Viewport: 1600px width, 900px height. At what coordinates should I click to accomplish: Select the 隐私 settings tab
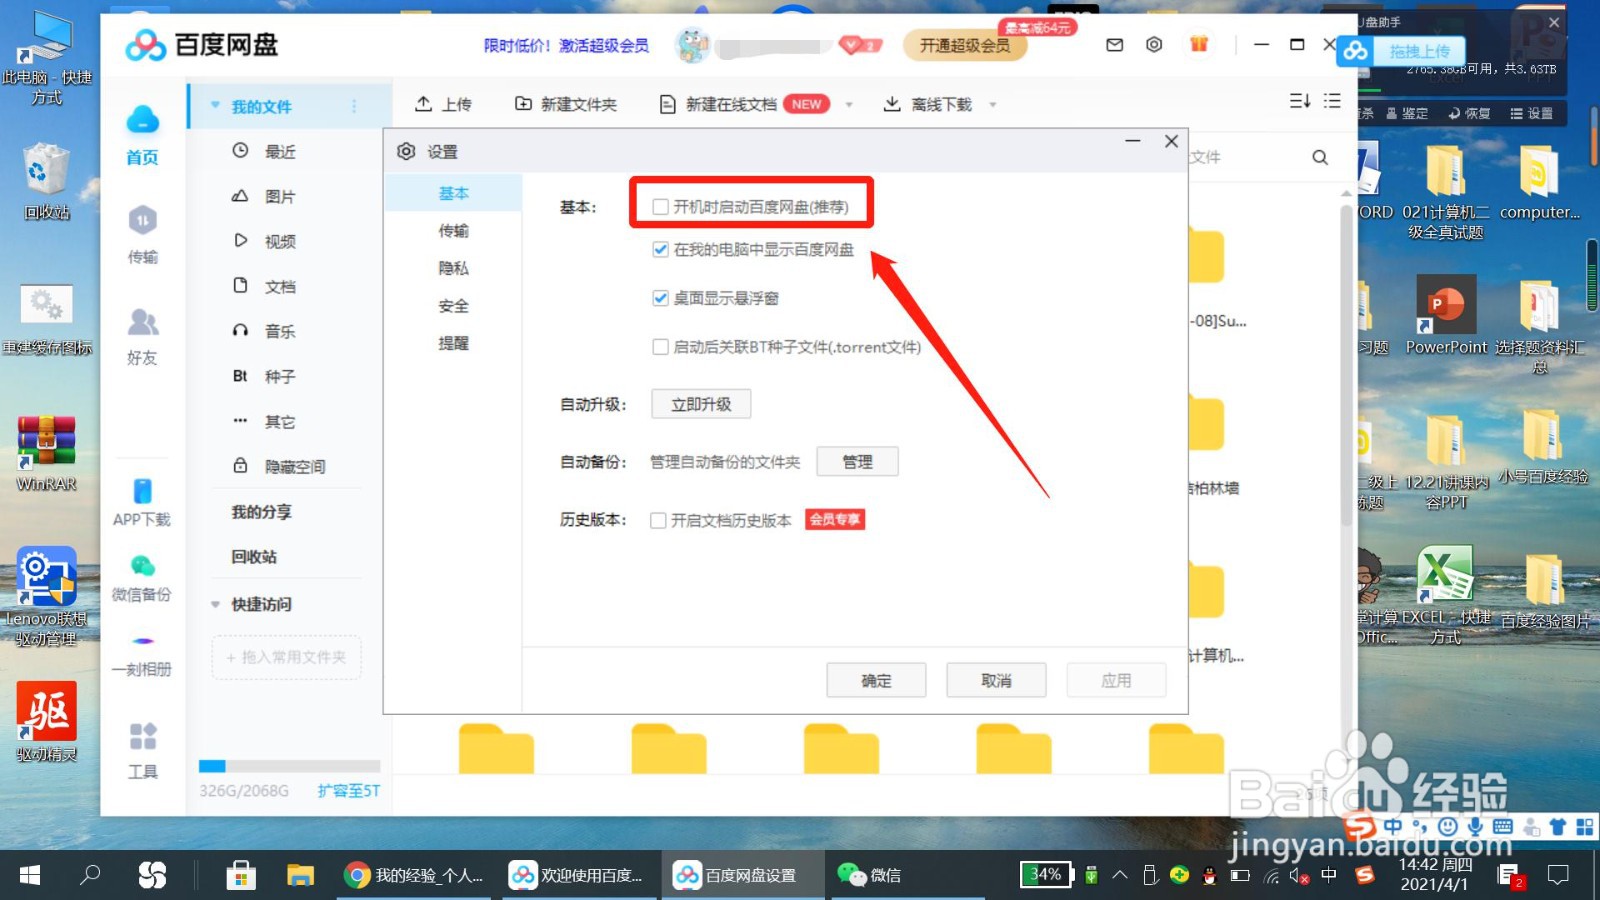coord(453,268)
